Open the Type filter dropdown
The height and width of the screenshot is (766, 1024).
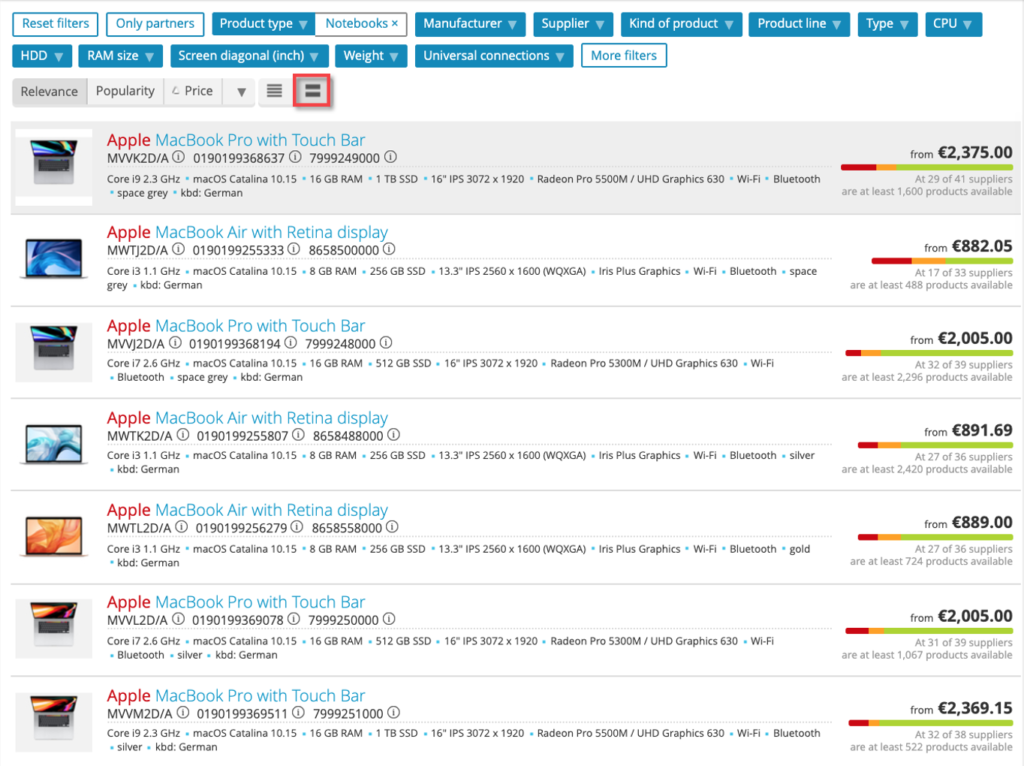click(887, 24)
